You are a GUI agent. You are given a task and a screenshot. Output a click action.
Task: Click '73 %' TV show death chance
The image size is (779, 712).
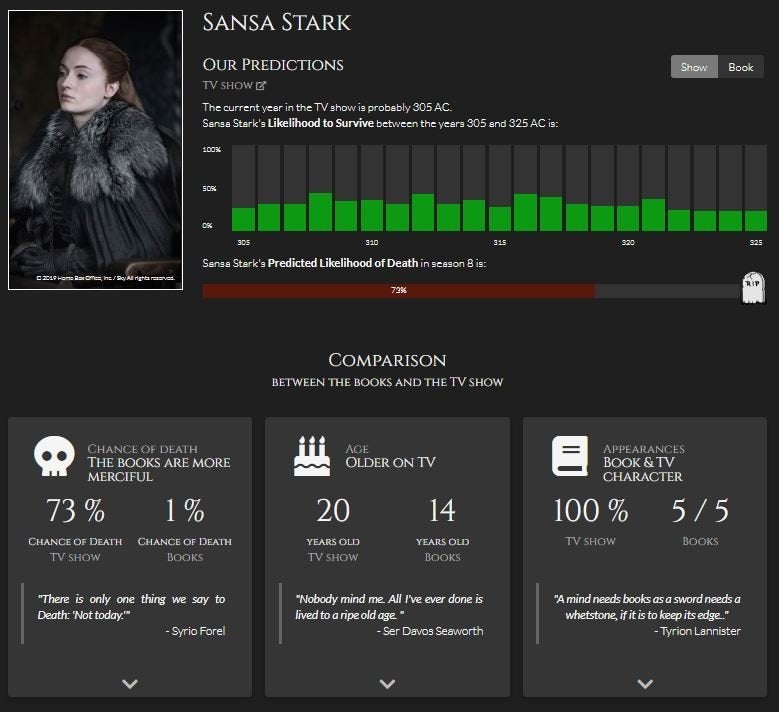[75, 510]
